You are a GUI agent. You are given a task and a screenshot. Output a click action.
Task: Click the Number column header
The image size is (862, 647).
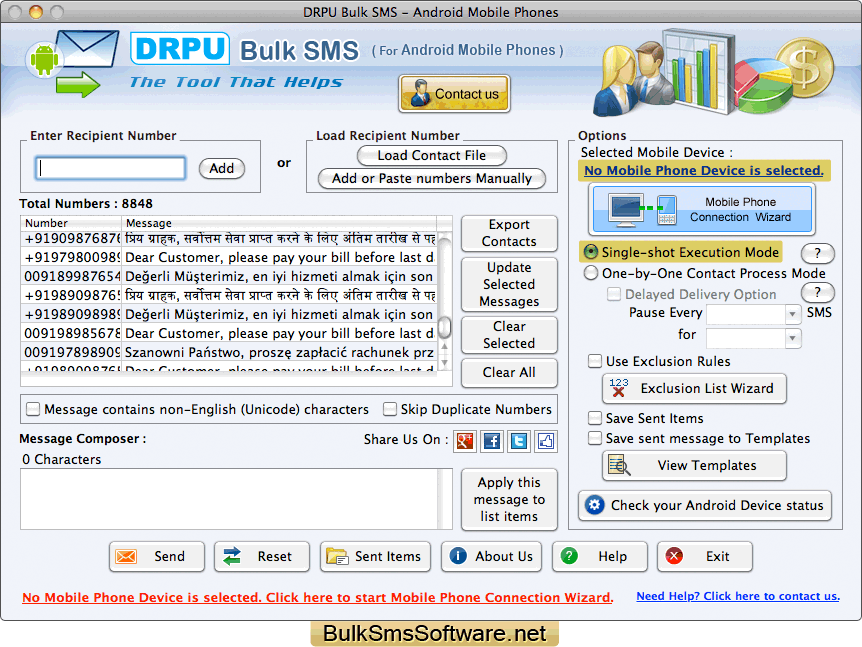click(71, 223)
